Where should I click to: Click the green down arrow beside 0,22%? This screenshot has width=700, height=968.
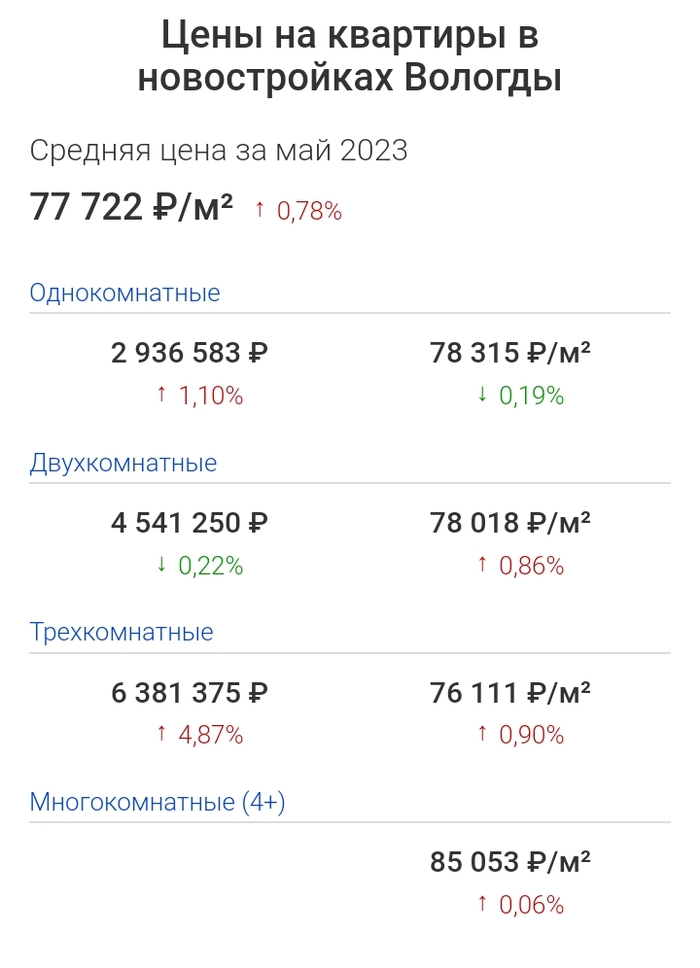point(161,565)
